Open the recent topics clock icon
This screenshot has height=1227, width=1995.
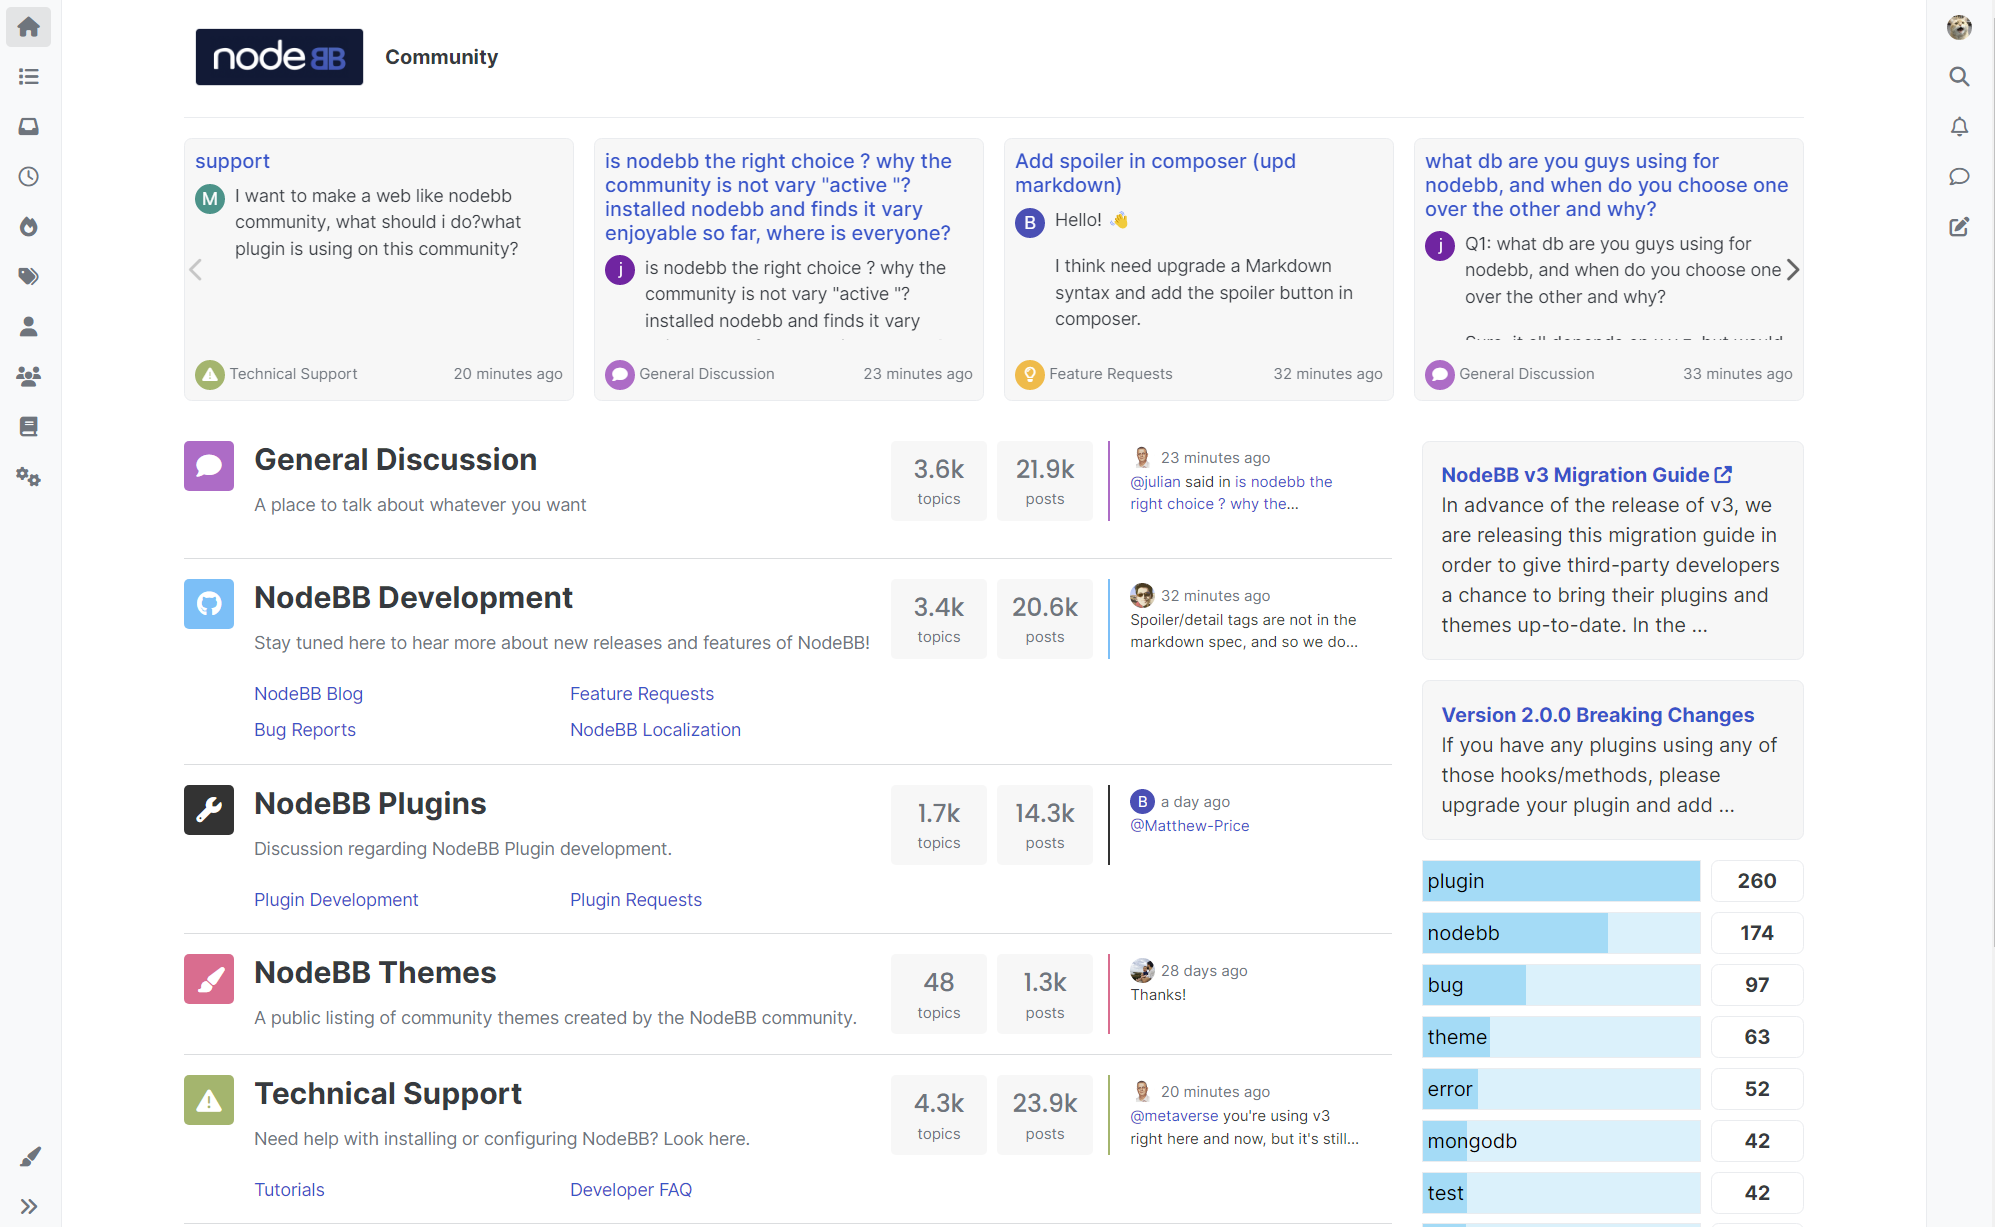click(29, 177)
